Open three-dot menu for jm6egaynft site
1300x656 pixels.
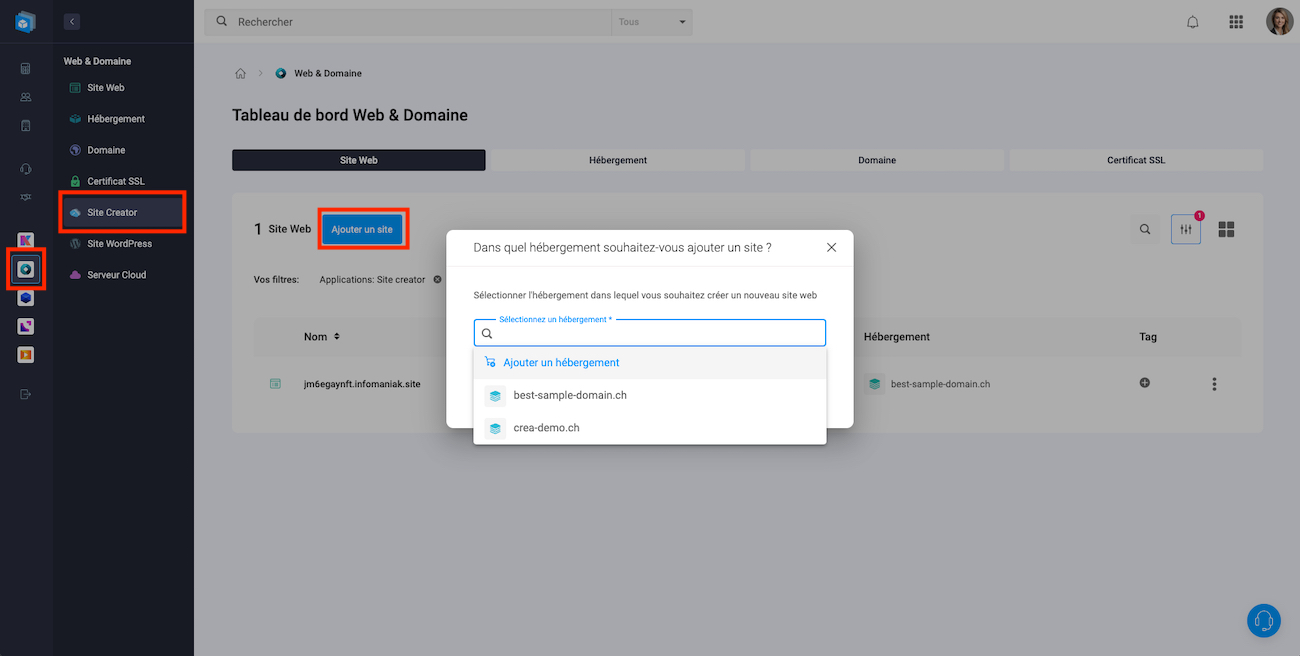point(1214,384)
